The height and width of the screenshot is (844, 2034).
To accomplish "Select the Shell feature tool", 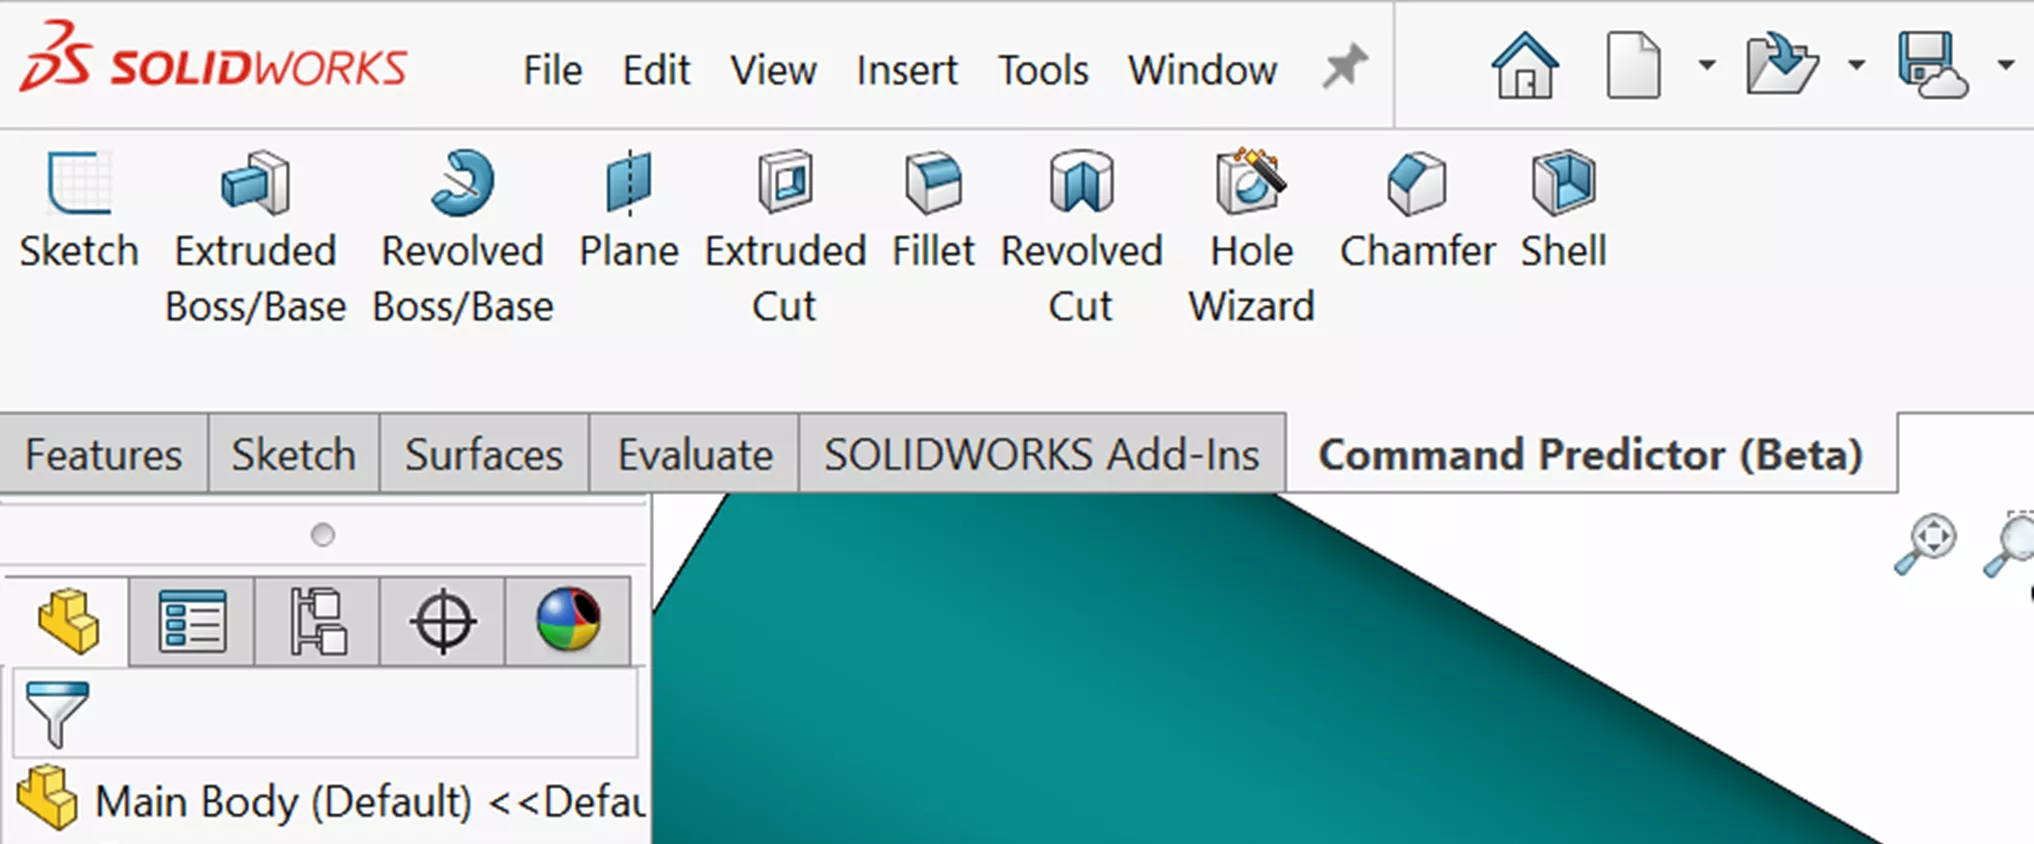I will 1563,184.
